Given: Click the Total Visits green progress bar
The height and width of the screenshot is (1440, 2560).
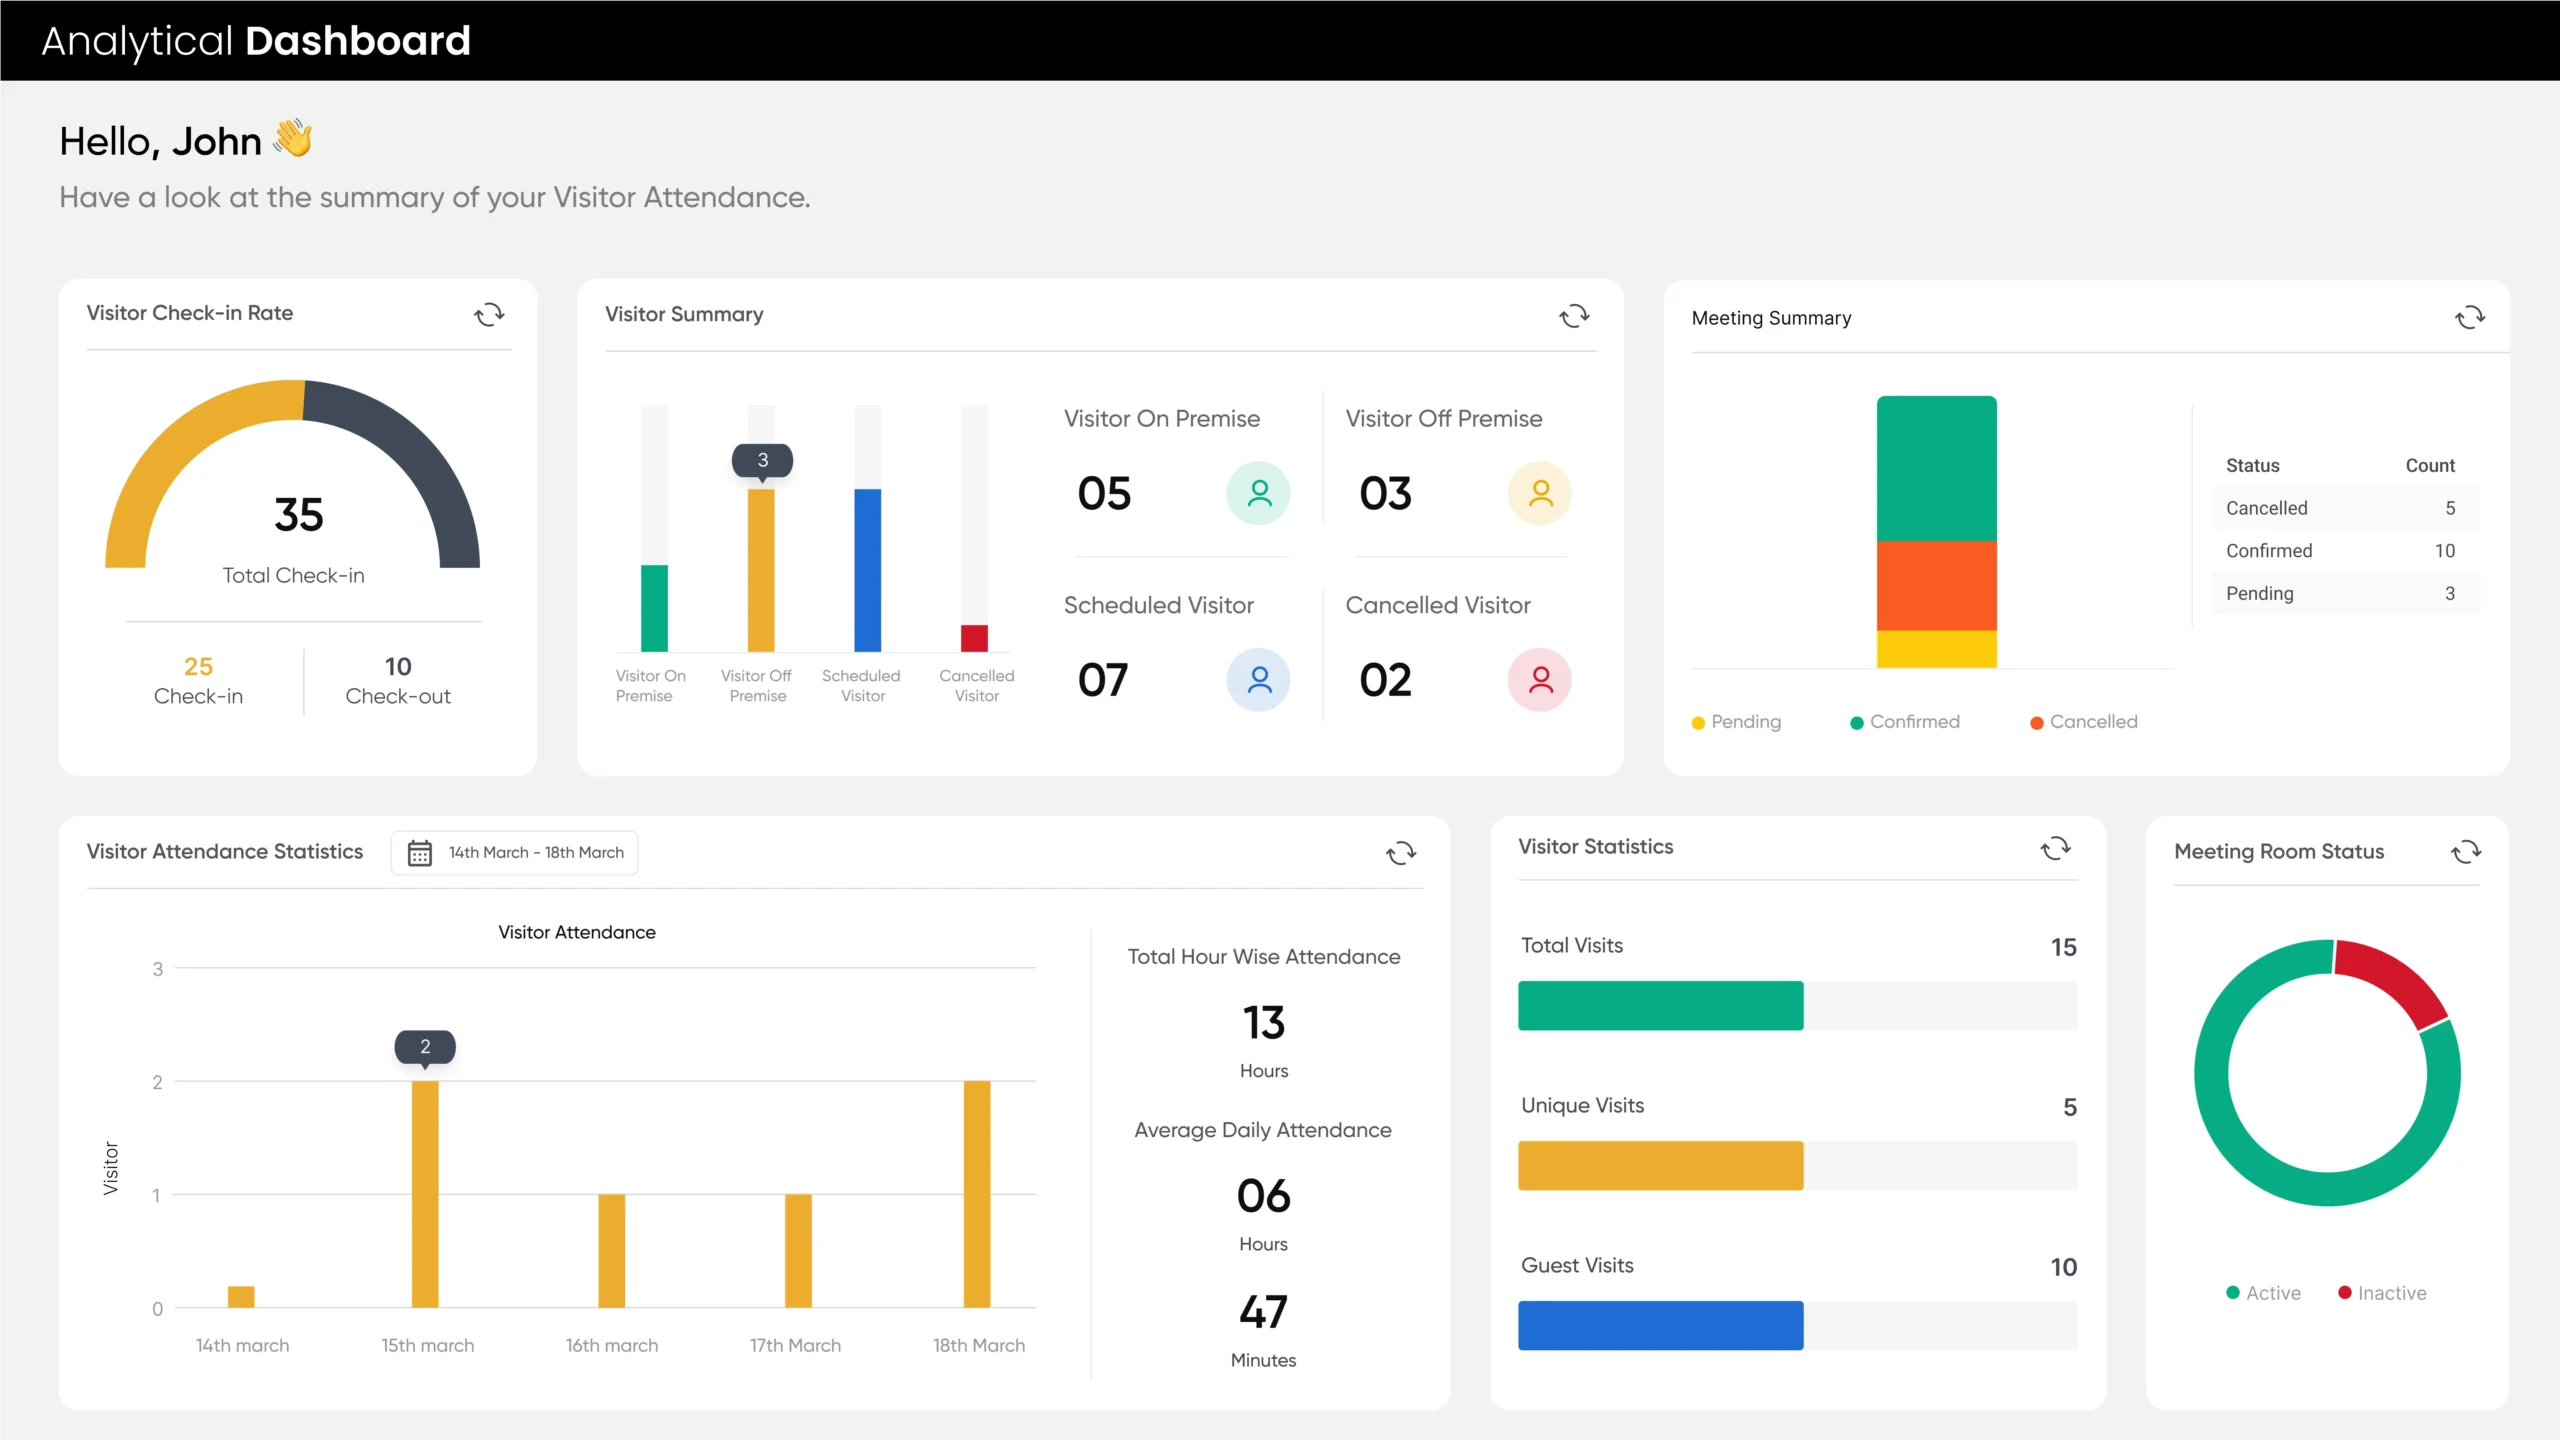Looking at the screenshot, I should pos(1660,1006).
